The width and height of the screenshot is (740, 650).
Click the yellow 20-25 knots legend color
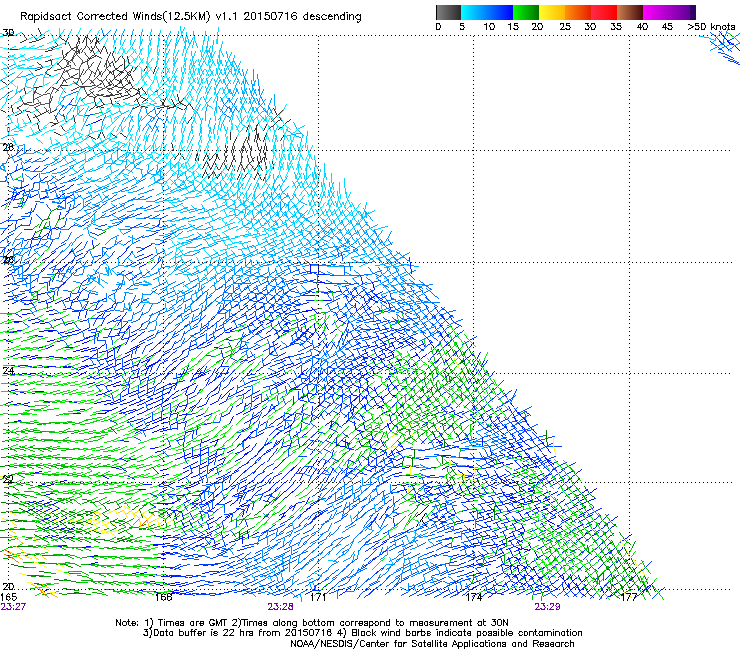click(x=552, y=12)
